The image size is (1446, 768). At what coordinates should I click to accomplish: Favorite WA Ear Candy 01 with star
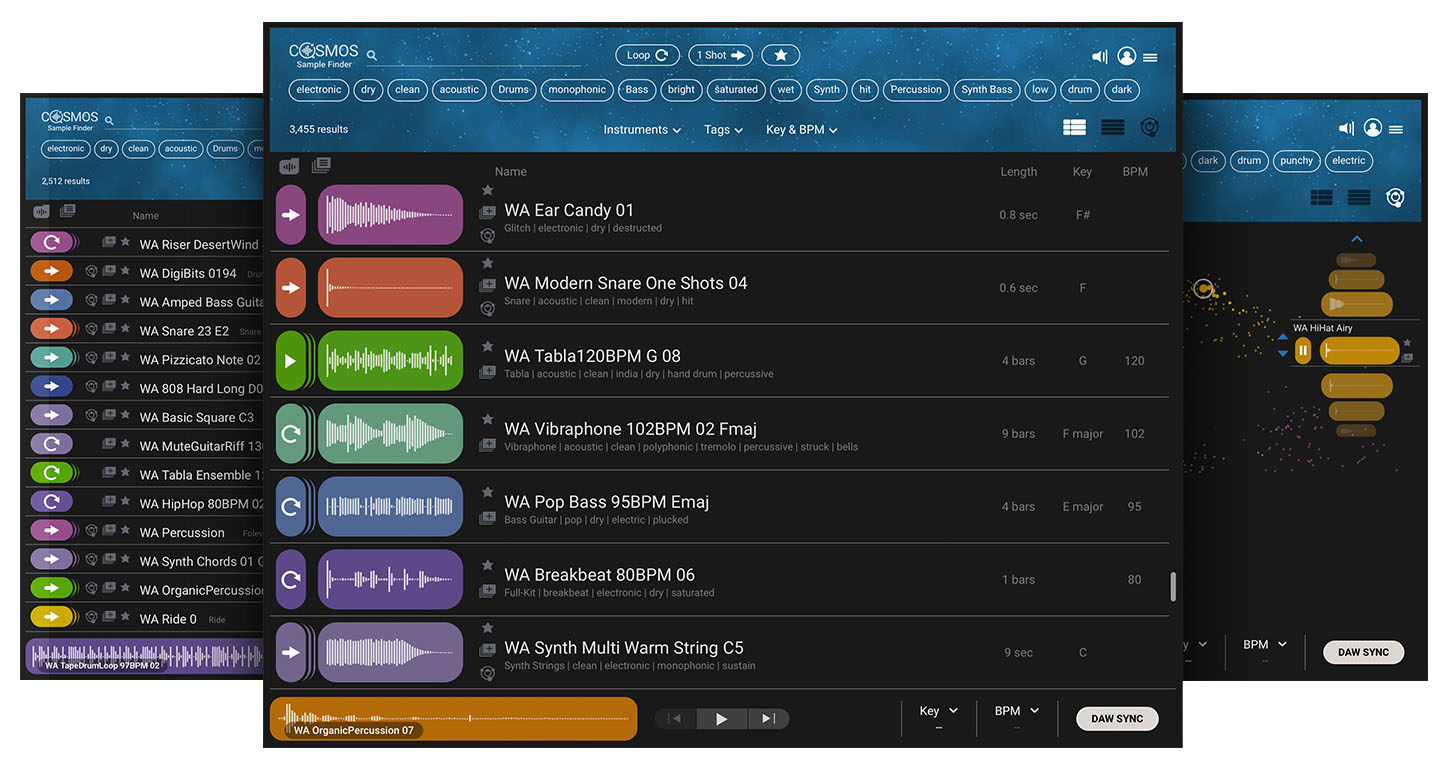(x=487, y=190)
